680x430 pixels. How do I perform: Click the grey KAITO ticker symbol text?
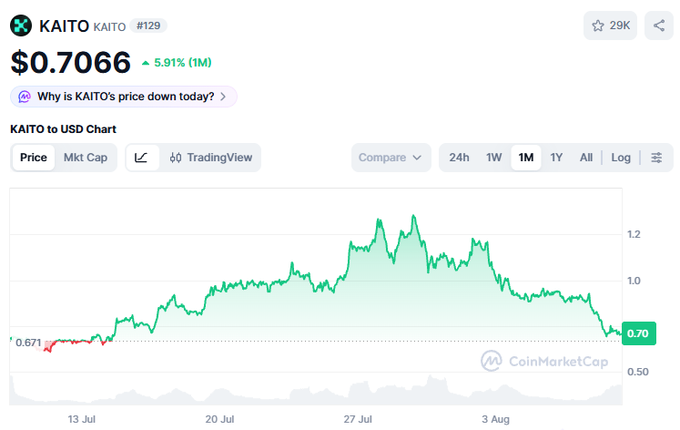(x=110, y=27)
